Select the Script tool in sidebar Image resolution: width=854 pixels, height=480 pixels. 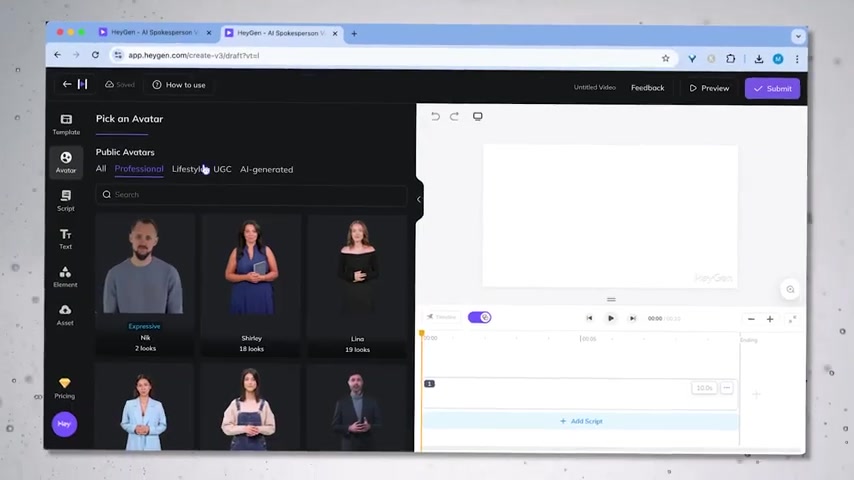66,200
